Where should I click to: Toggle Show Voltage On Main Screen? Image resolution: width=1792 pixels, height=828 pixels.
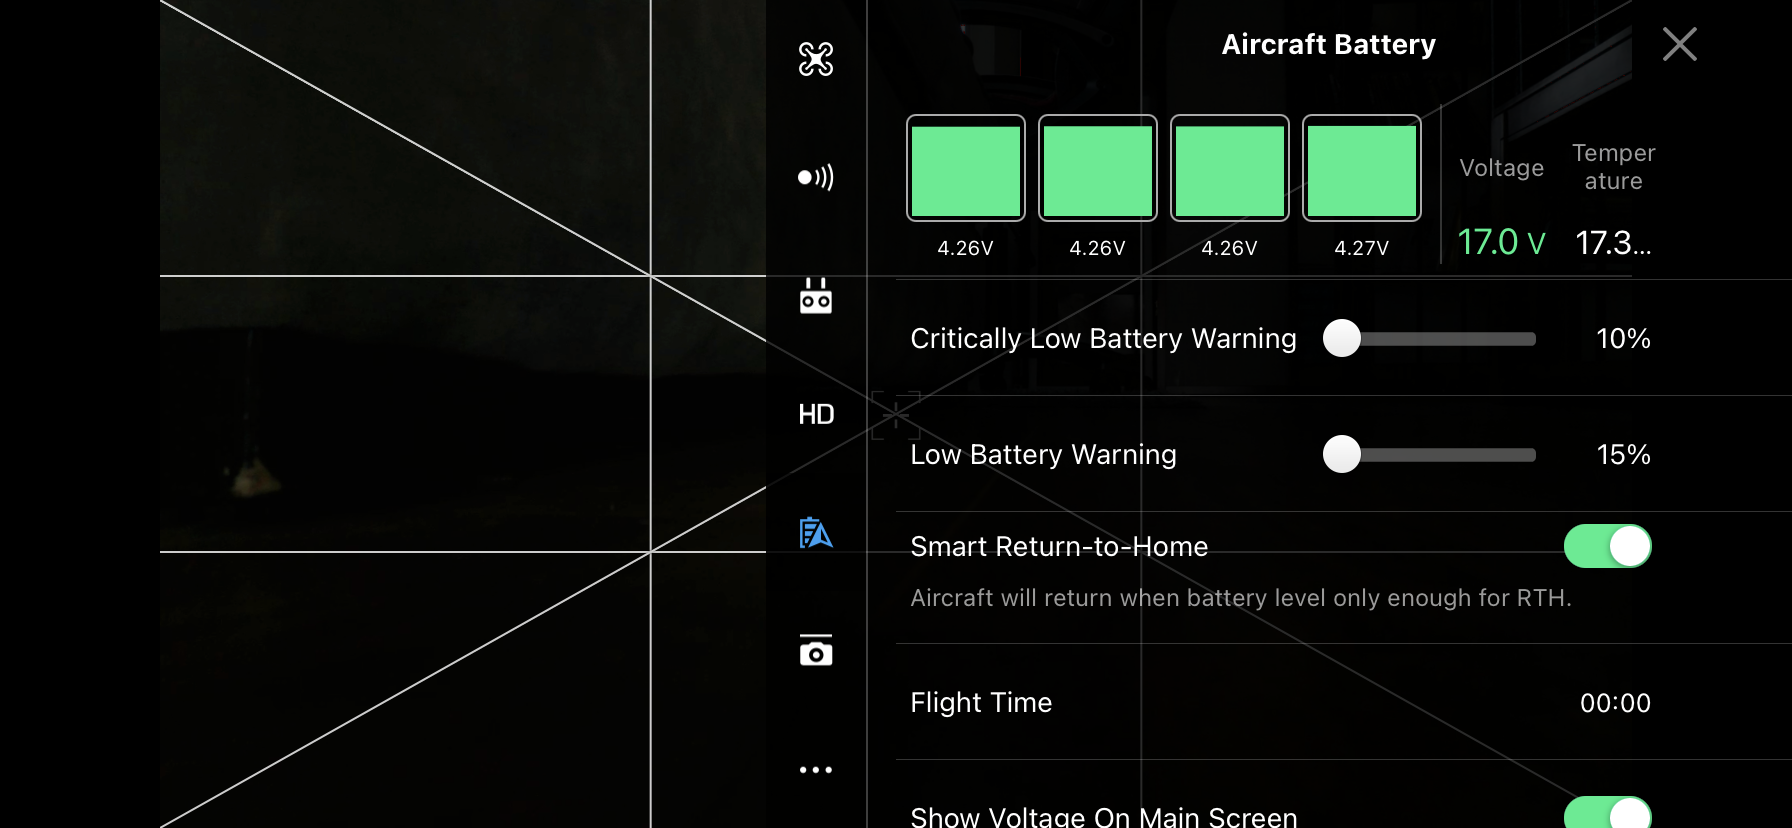click(x=1608, y=813)
